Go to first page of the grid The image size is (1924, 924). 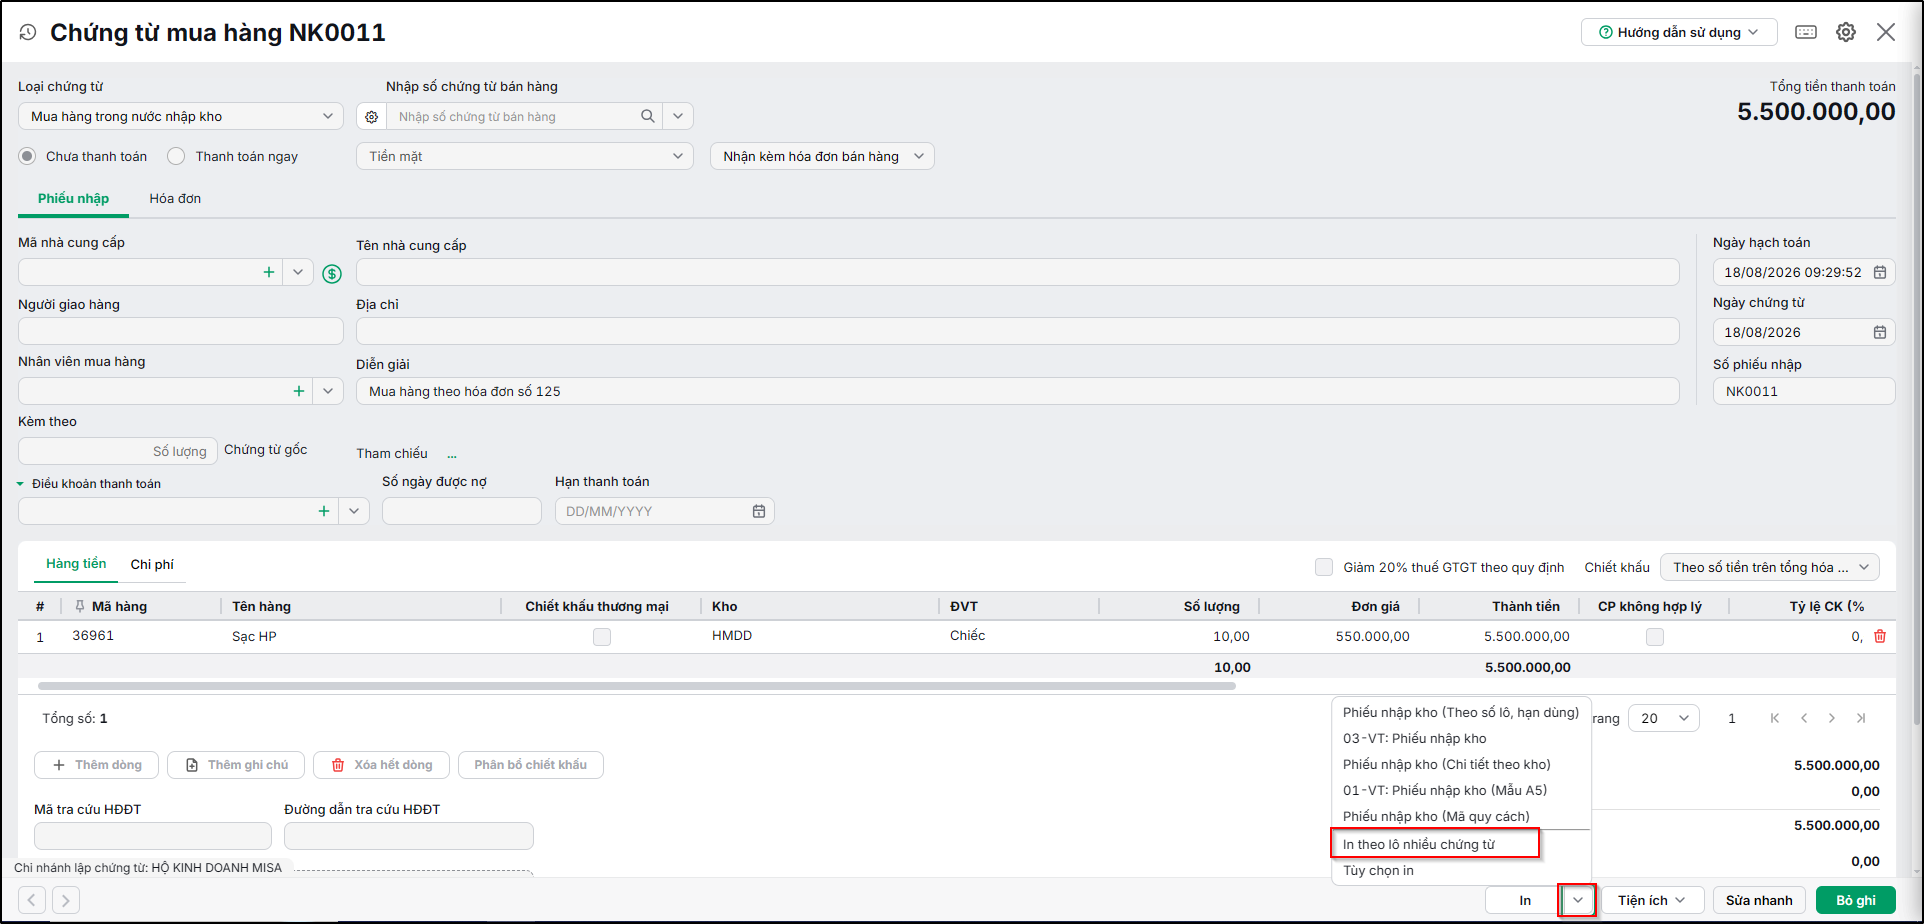1775,718
